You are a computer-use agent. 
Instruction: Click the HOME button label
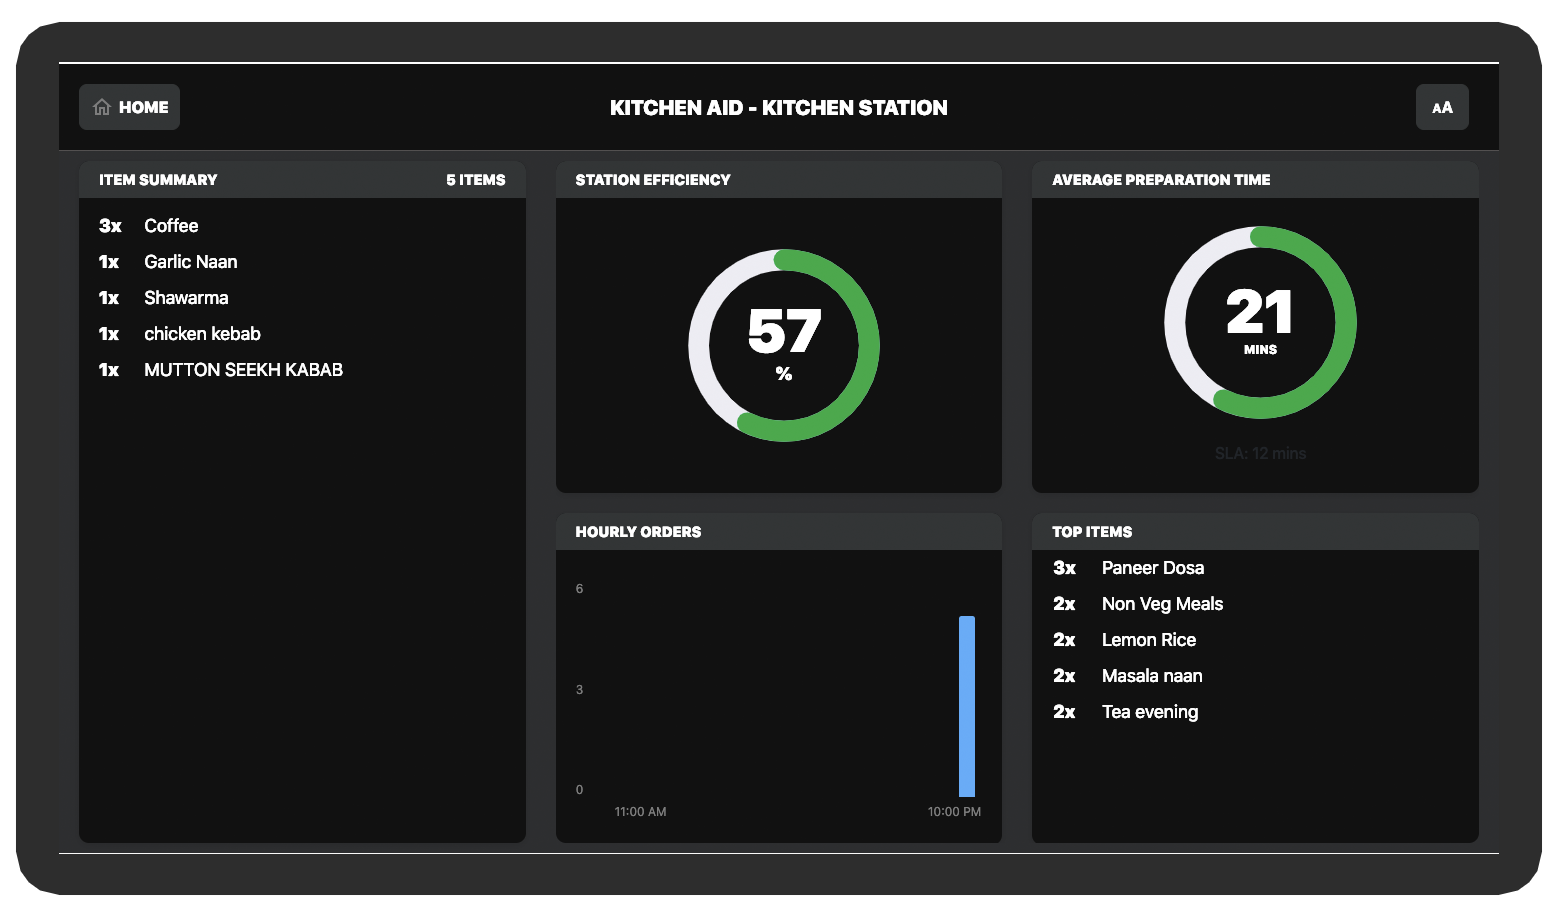[143, 107]
